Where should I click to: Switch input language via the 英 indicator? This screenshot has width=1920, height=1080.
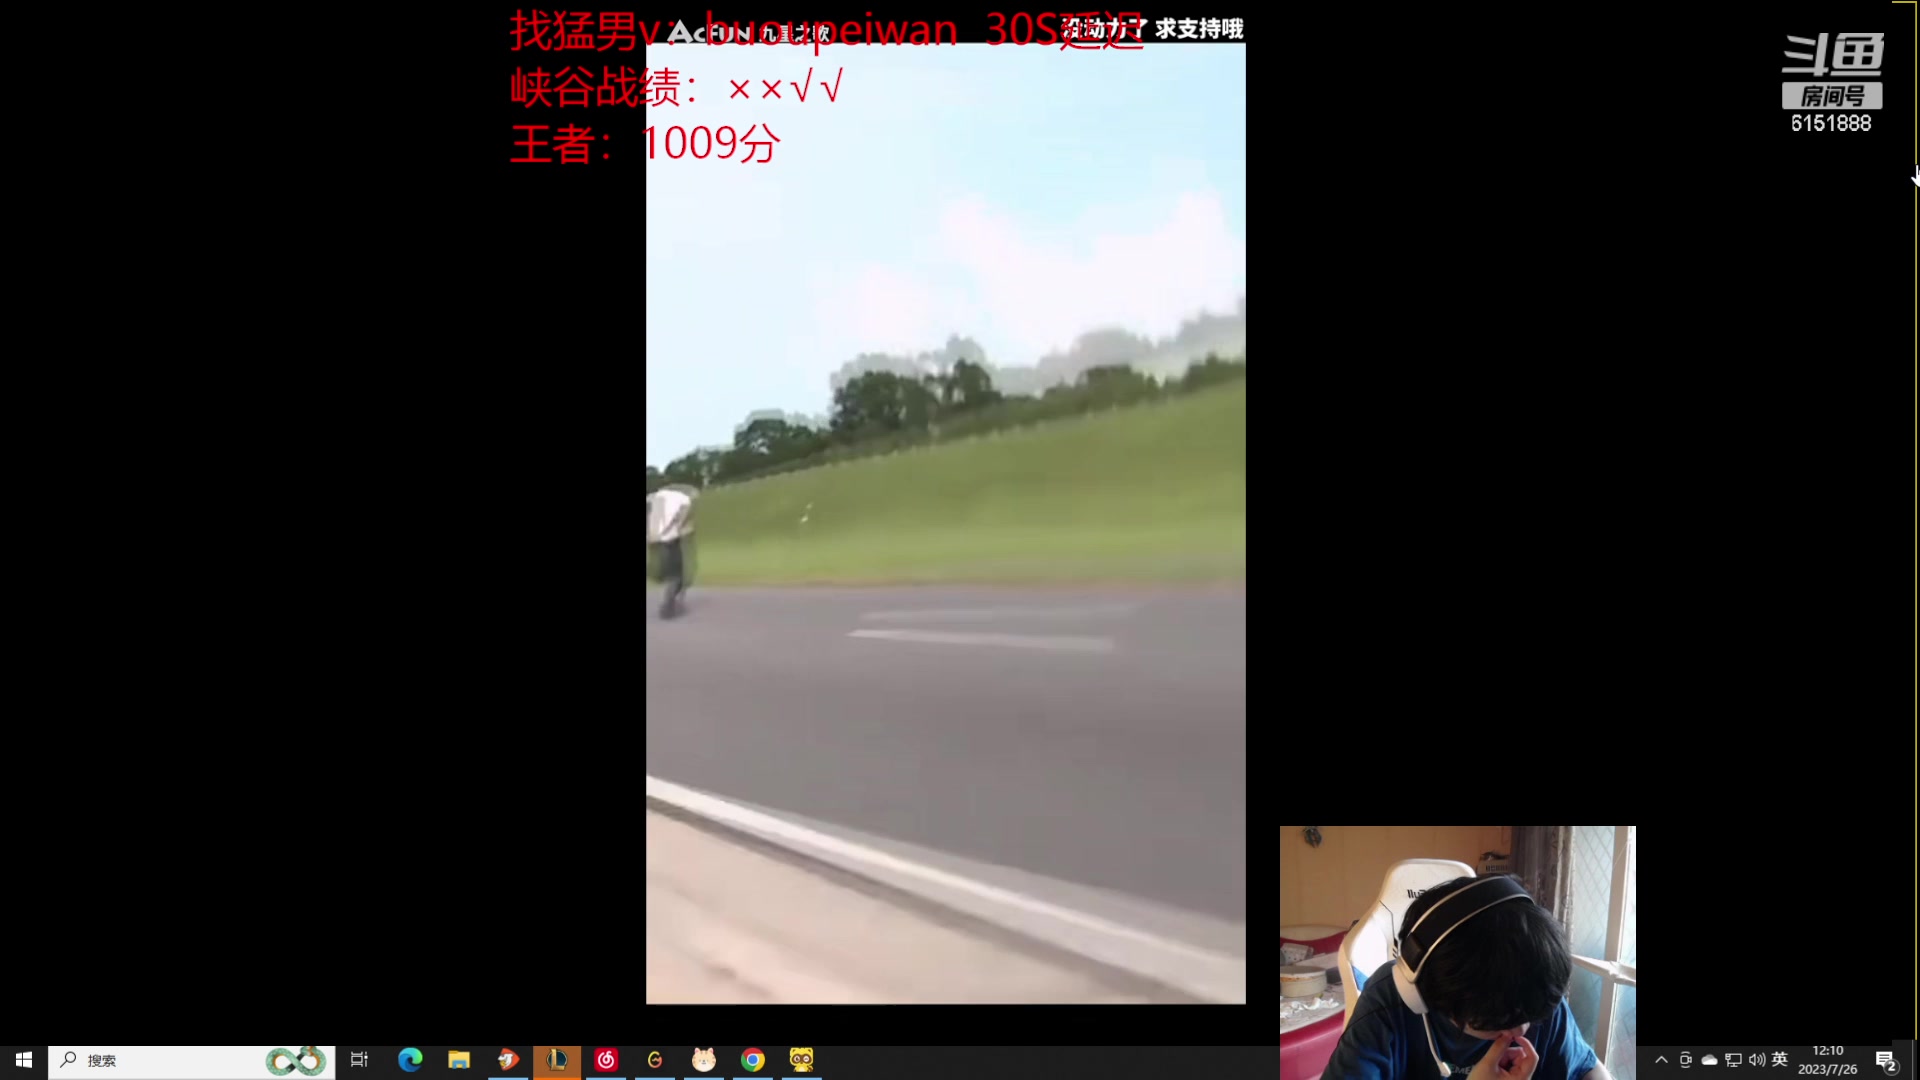click(1780, 1061)
